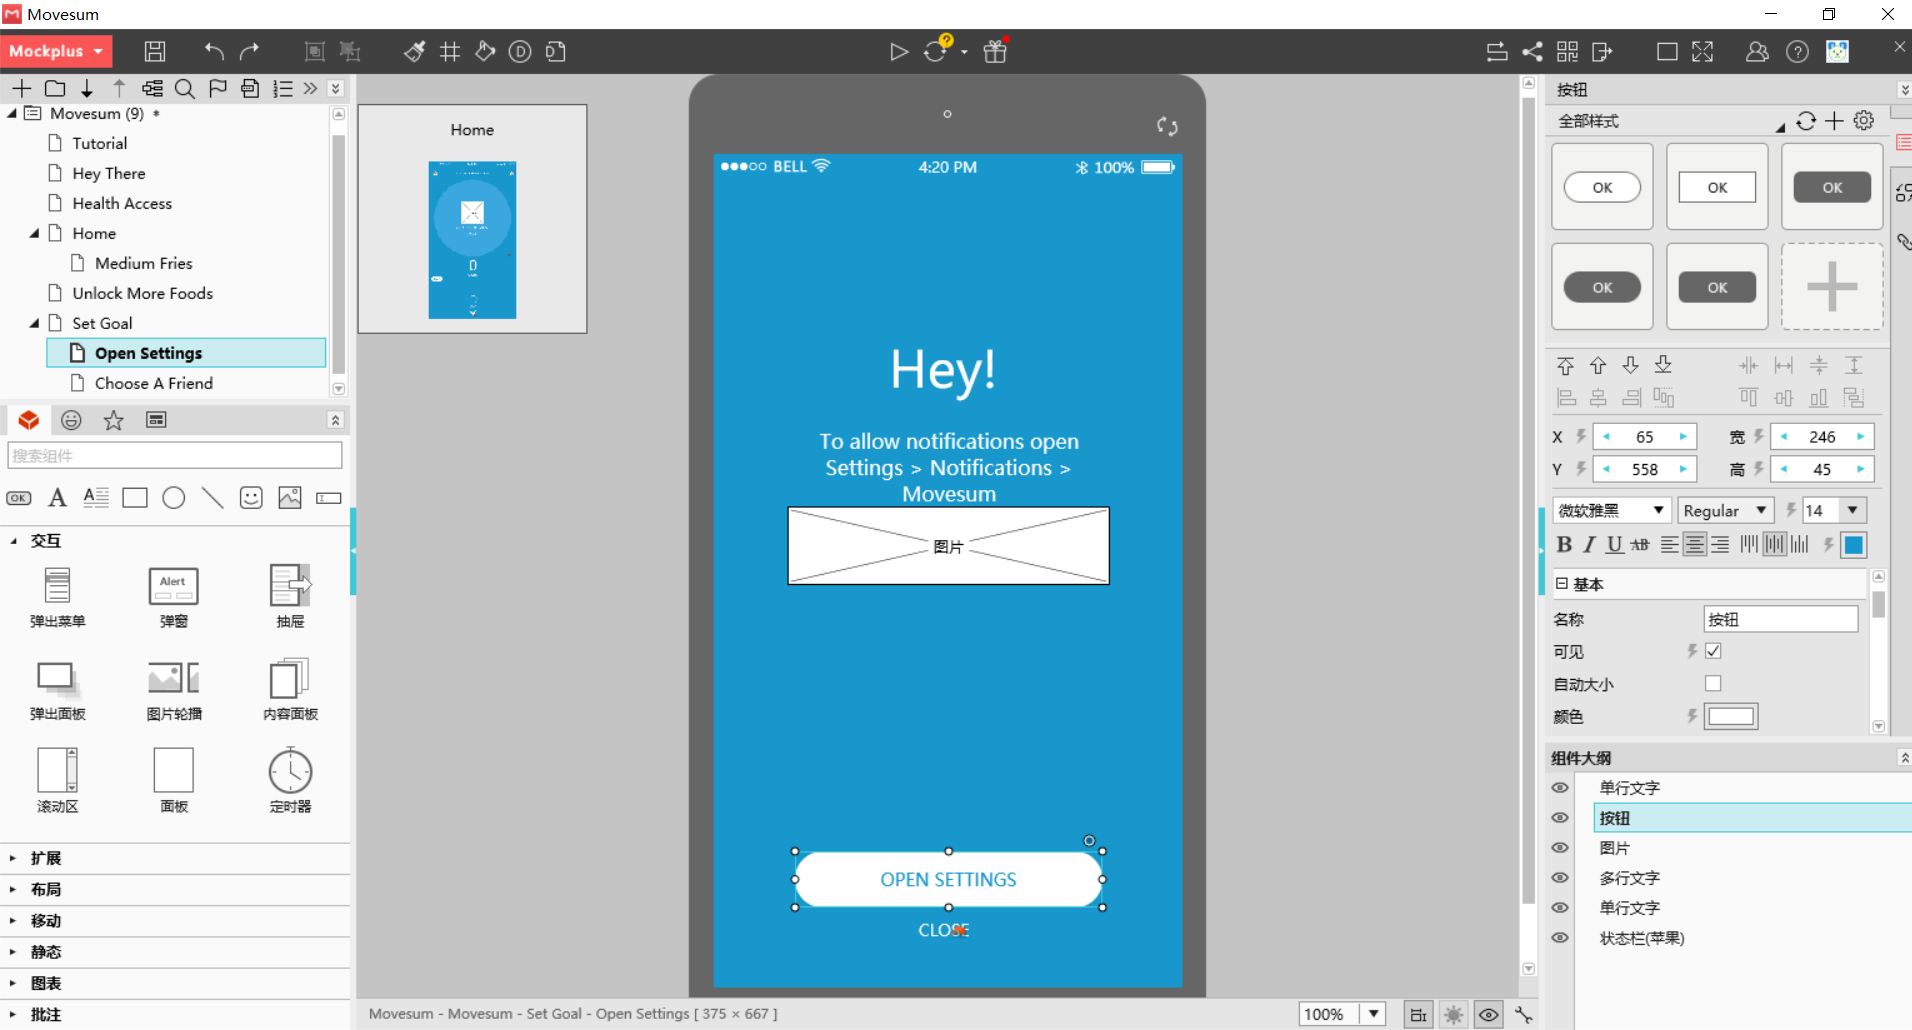This screenshot has width=1912, height=1030.
Task: Toggle eye preview icon in status bar
Action: click(x=1489, y=1015)
